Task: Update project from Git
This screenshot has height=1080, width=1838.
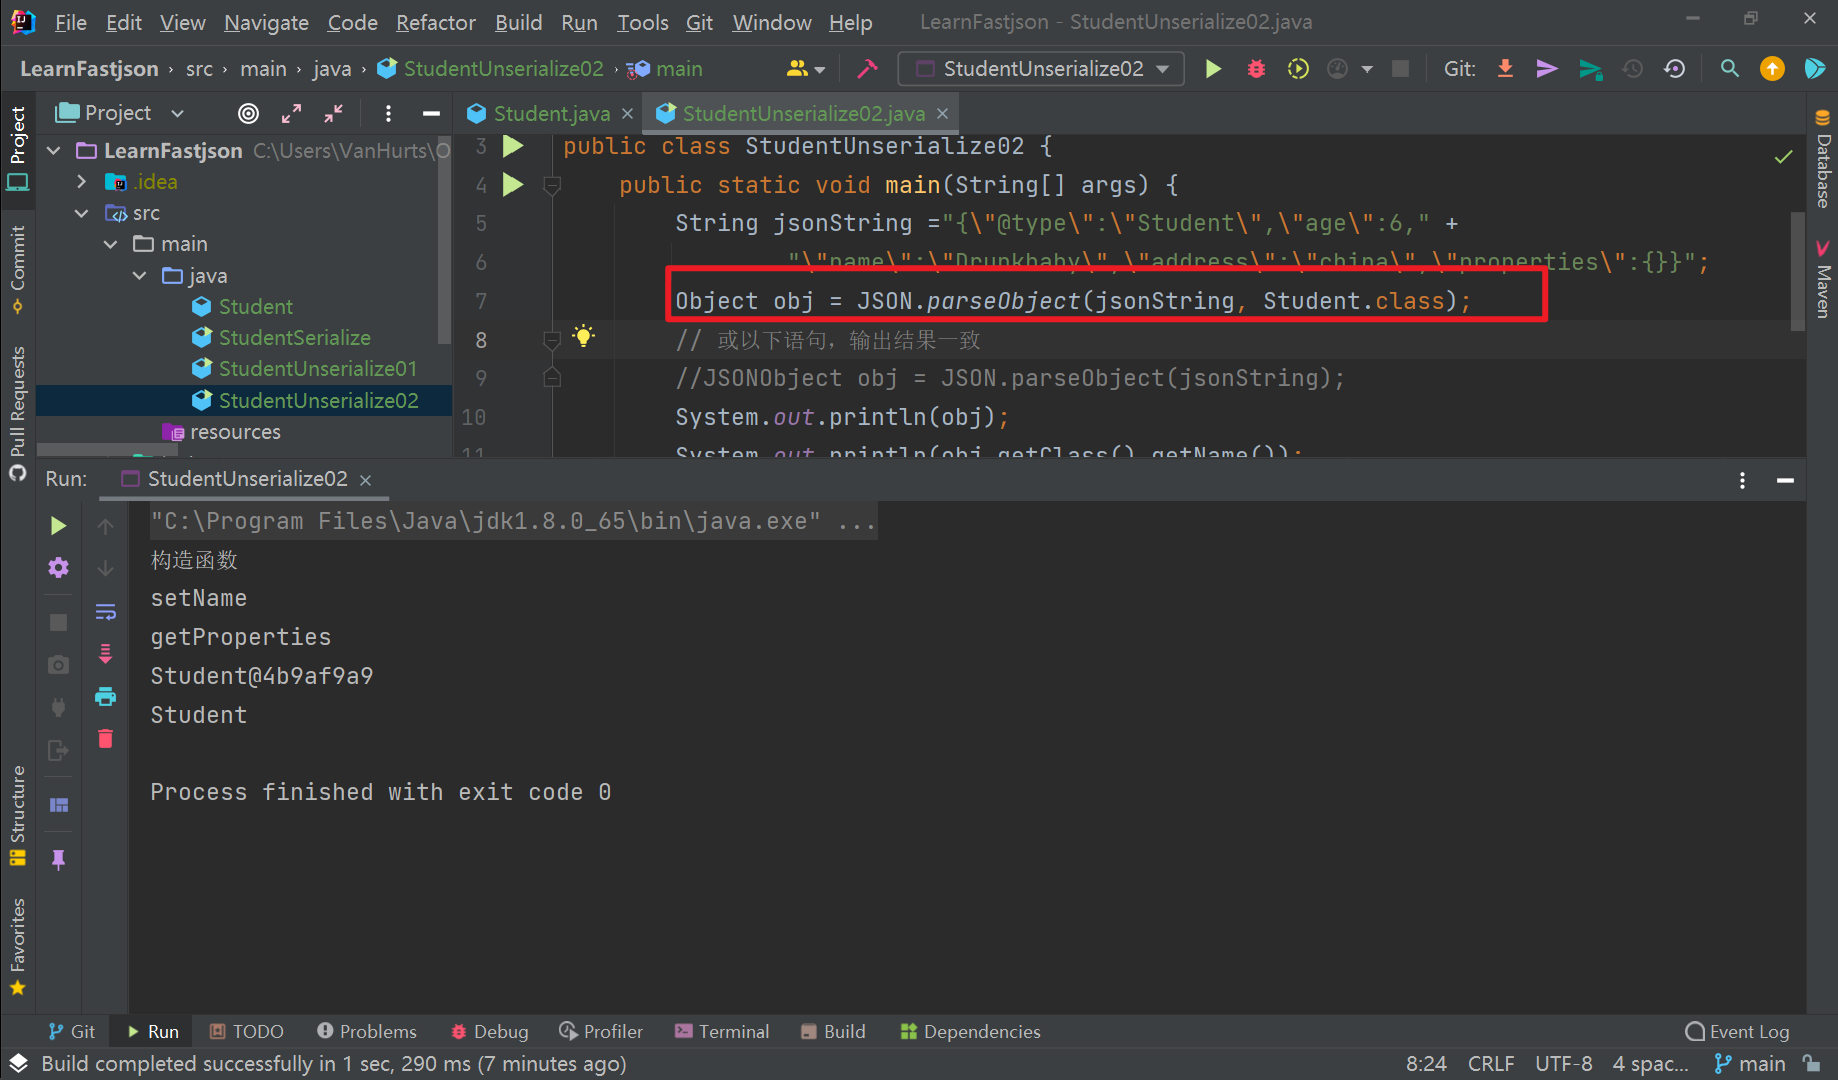Action: [1505, 68]
